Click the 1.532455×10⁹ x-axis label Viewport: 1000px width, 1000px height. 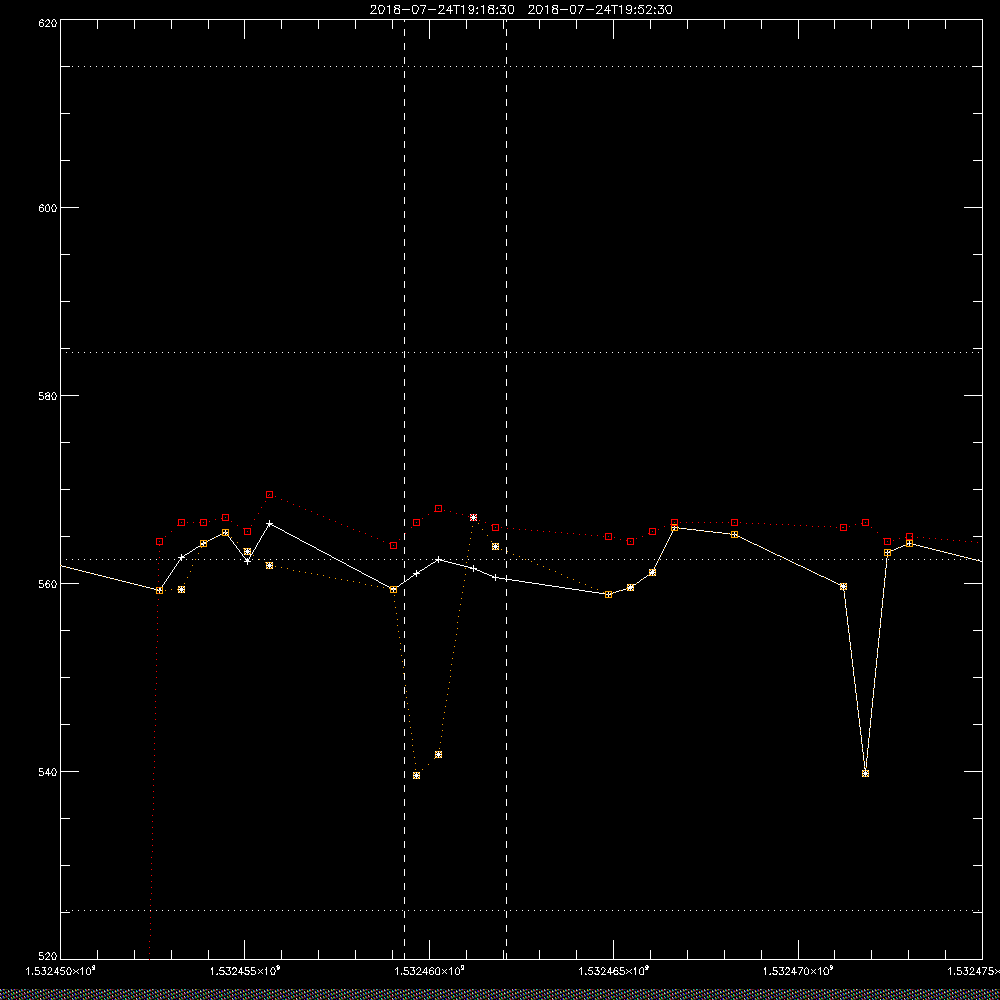tap(244, 971)
